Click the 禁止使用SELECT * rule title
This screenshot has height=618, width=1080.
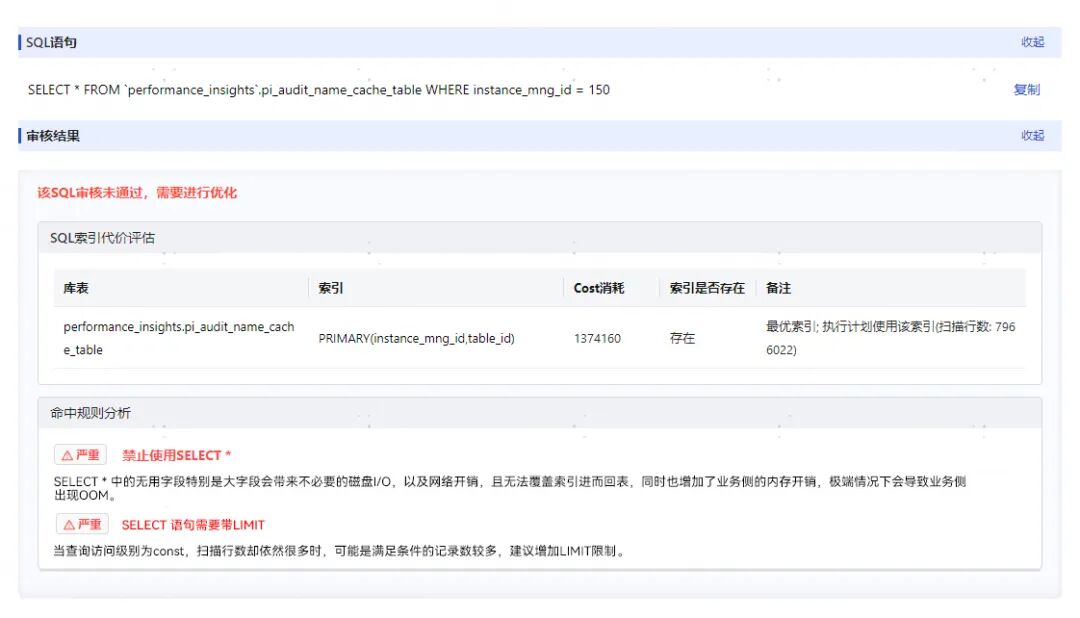(176, 455)
